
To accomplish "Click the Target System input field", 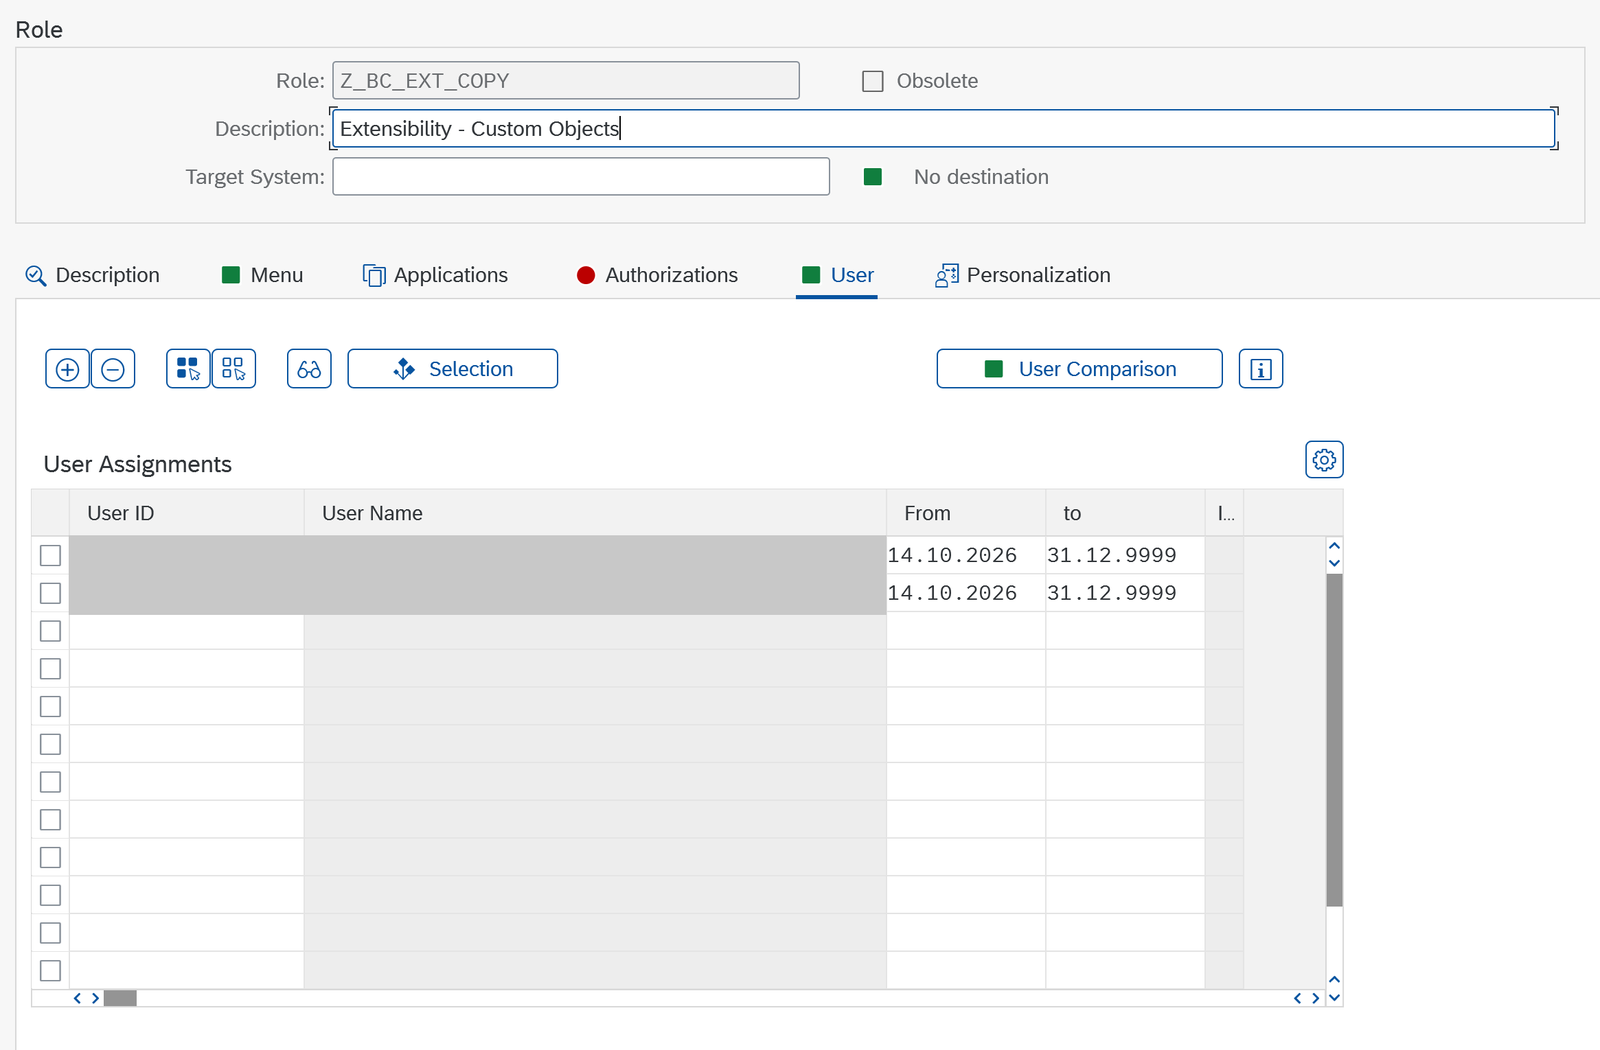I will pyautogui.click(x=581, y=177).
